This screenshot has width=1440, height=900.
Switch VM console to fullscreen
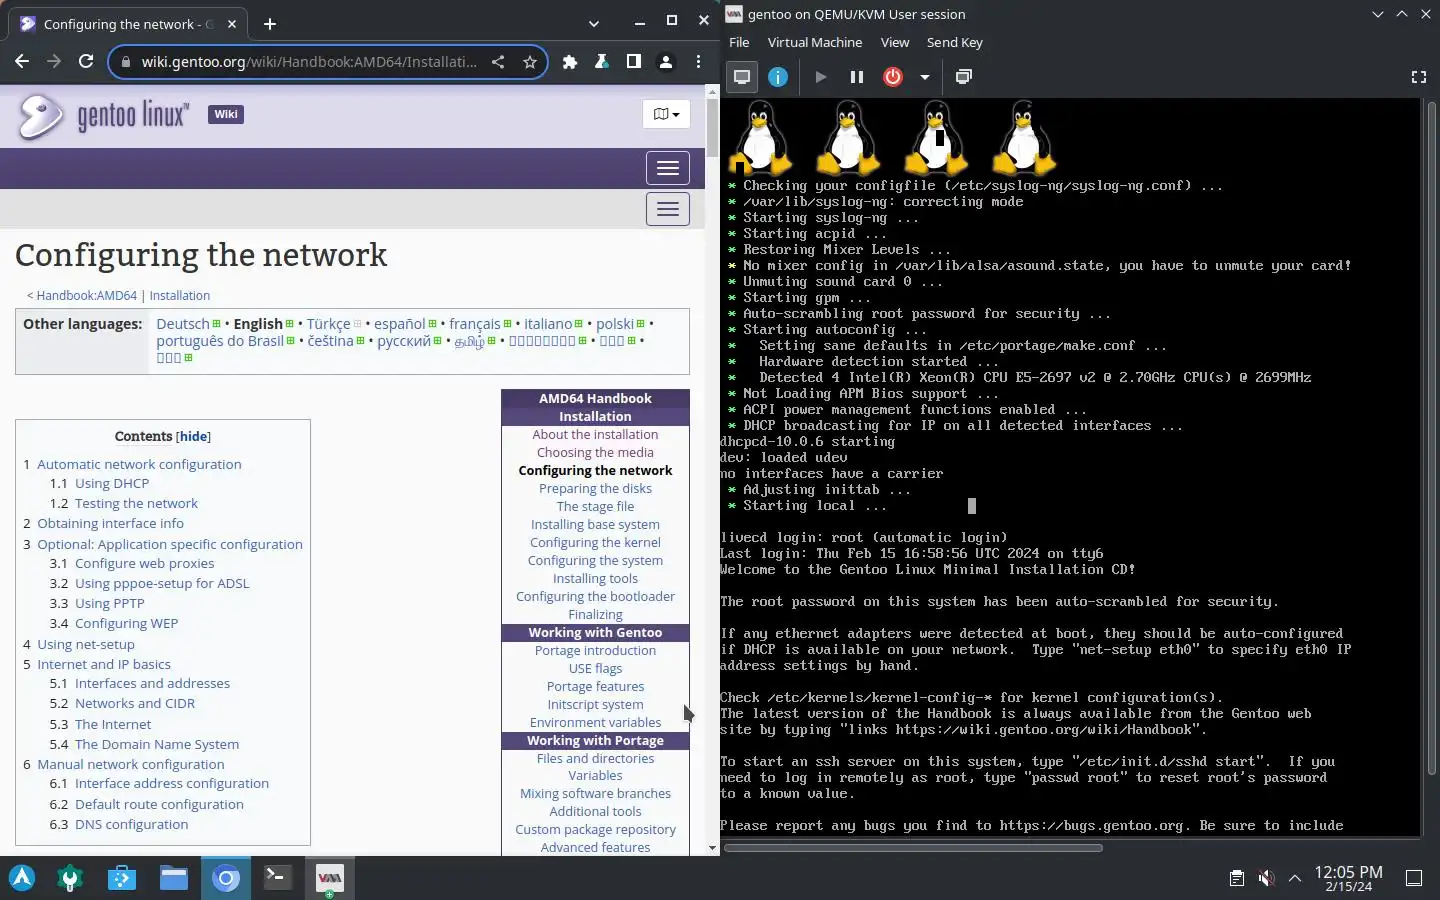coord(1418,77)
